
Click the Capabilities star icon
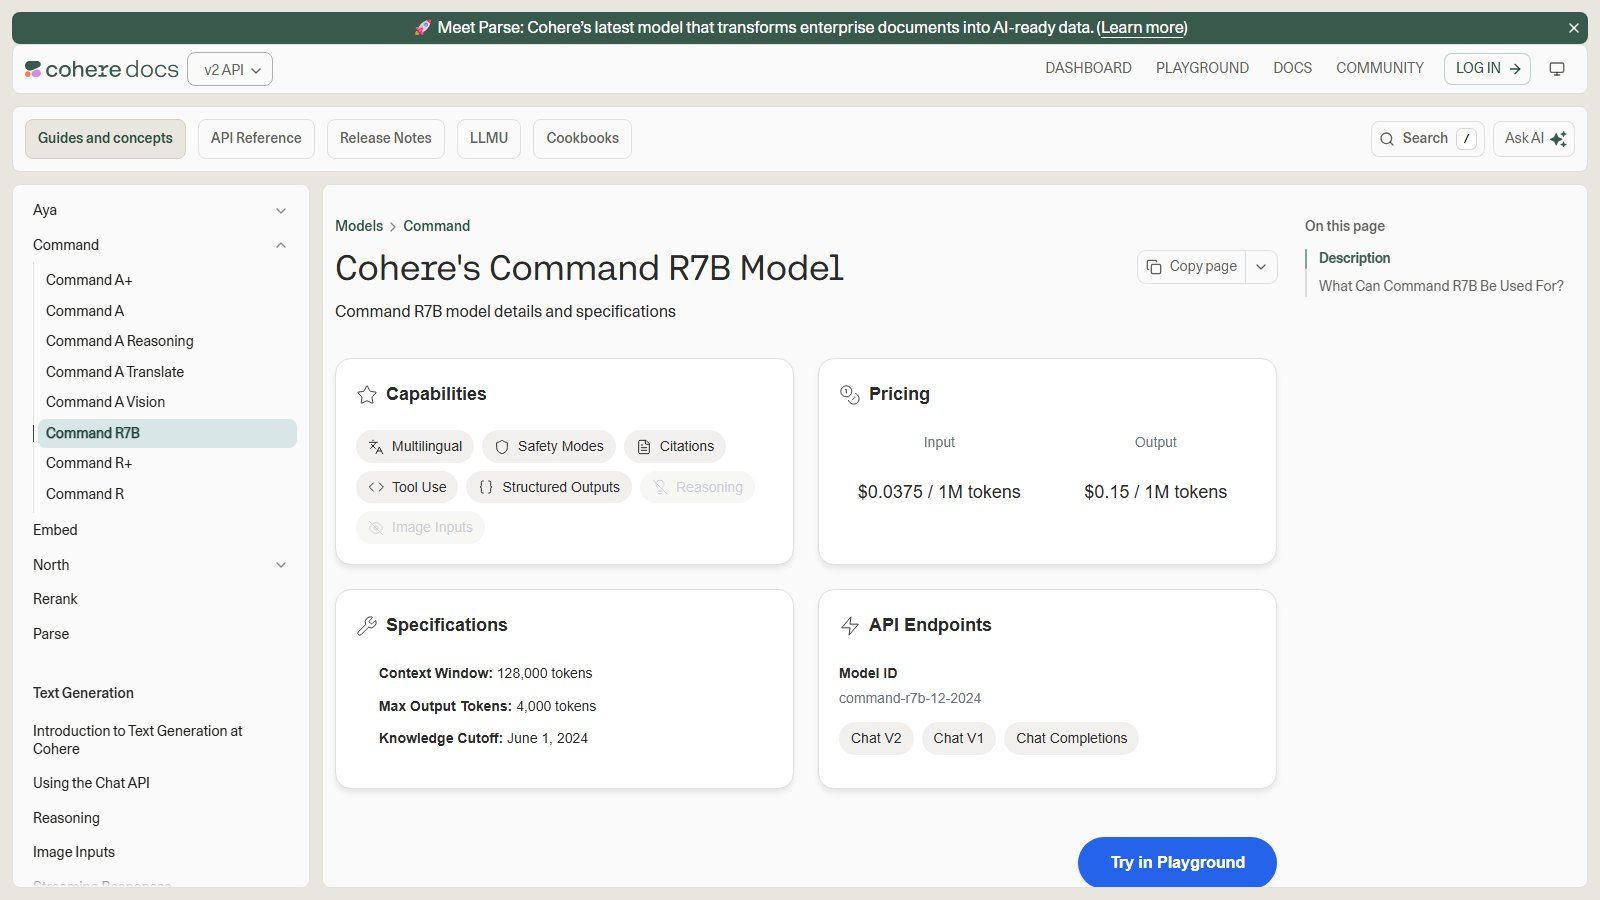[367, 395]
